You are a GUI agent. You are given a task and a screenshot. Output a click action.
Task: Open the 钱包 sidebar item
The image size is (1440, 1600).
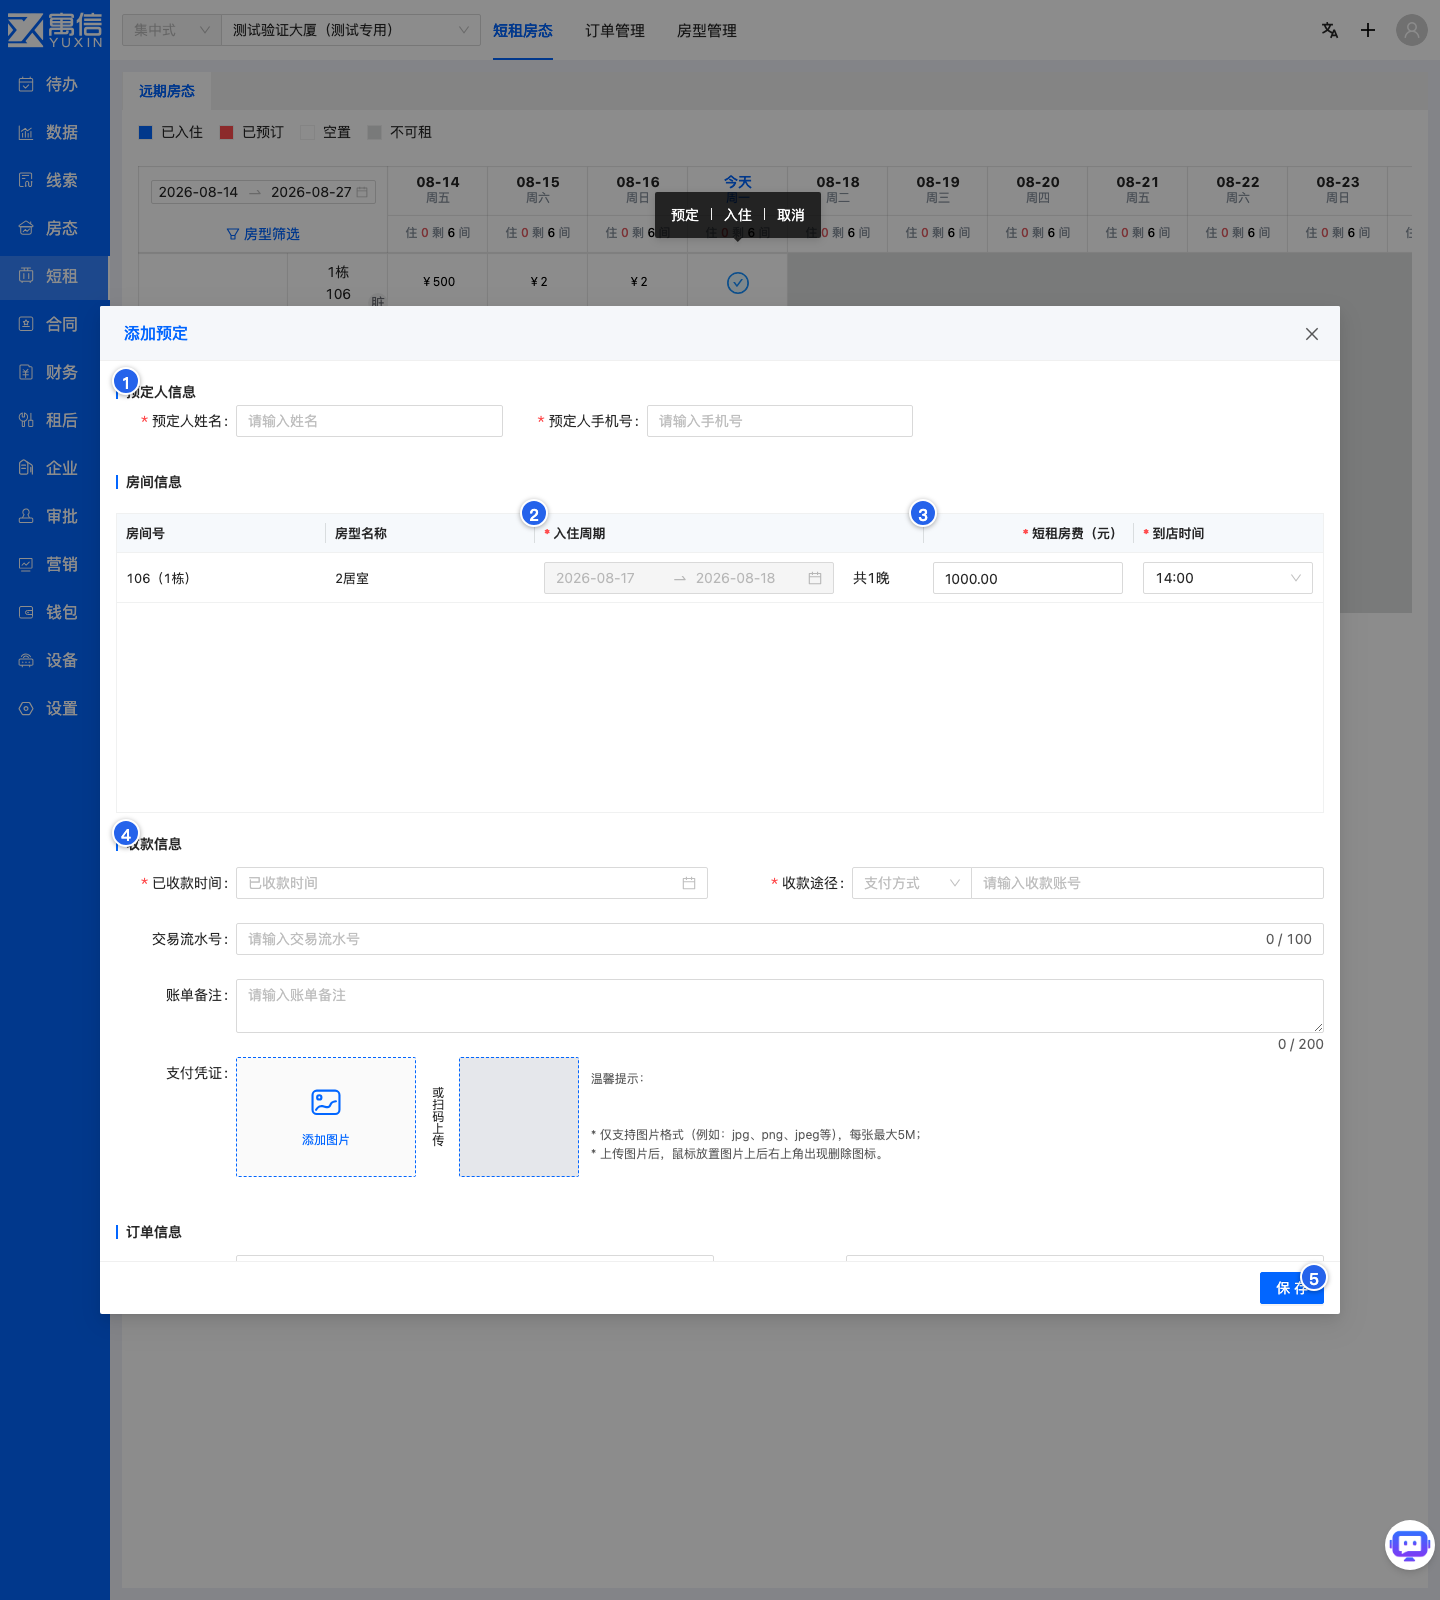tap(54, 612)
